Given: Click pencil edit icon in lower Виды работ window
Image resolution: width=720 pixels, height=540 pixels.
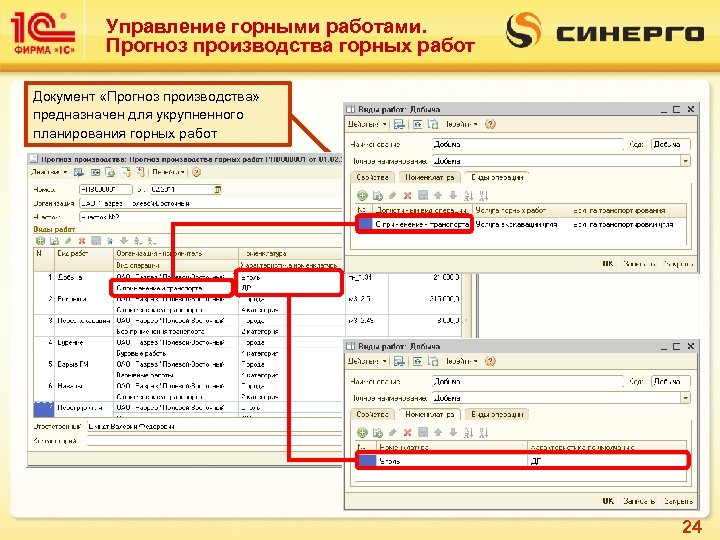Looking at the screenshot, I should point(392,433).
